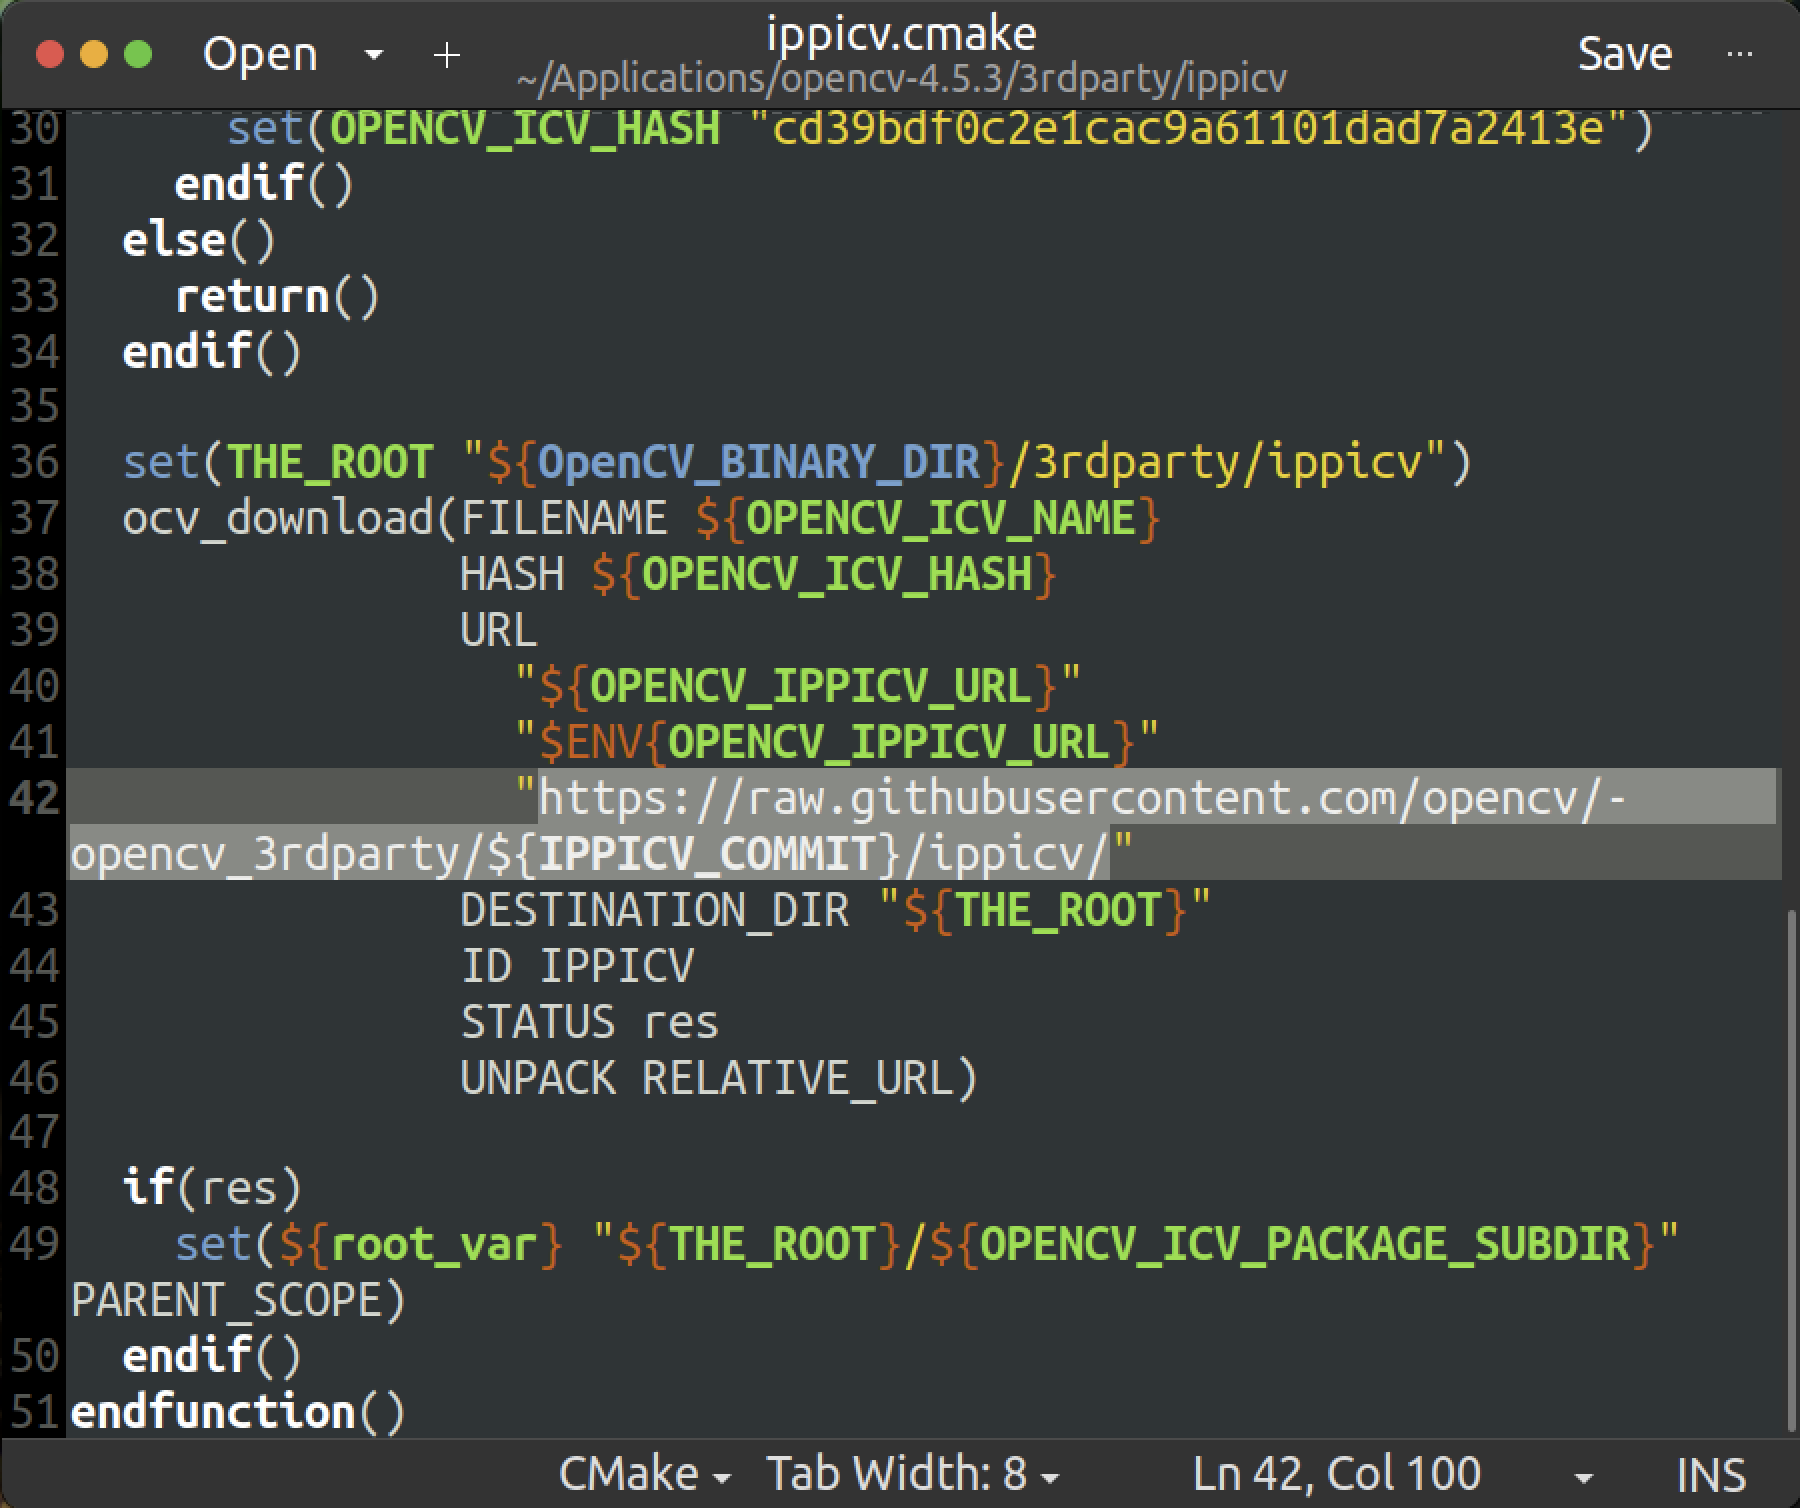Open a file with the Open button
Screen dimensions: 1800x1508
(260, 54)
